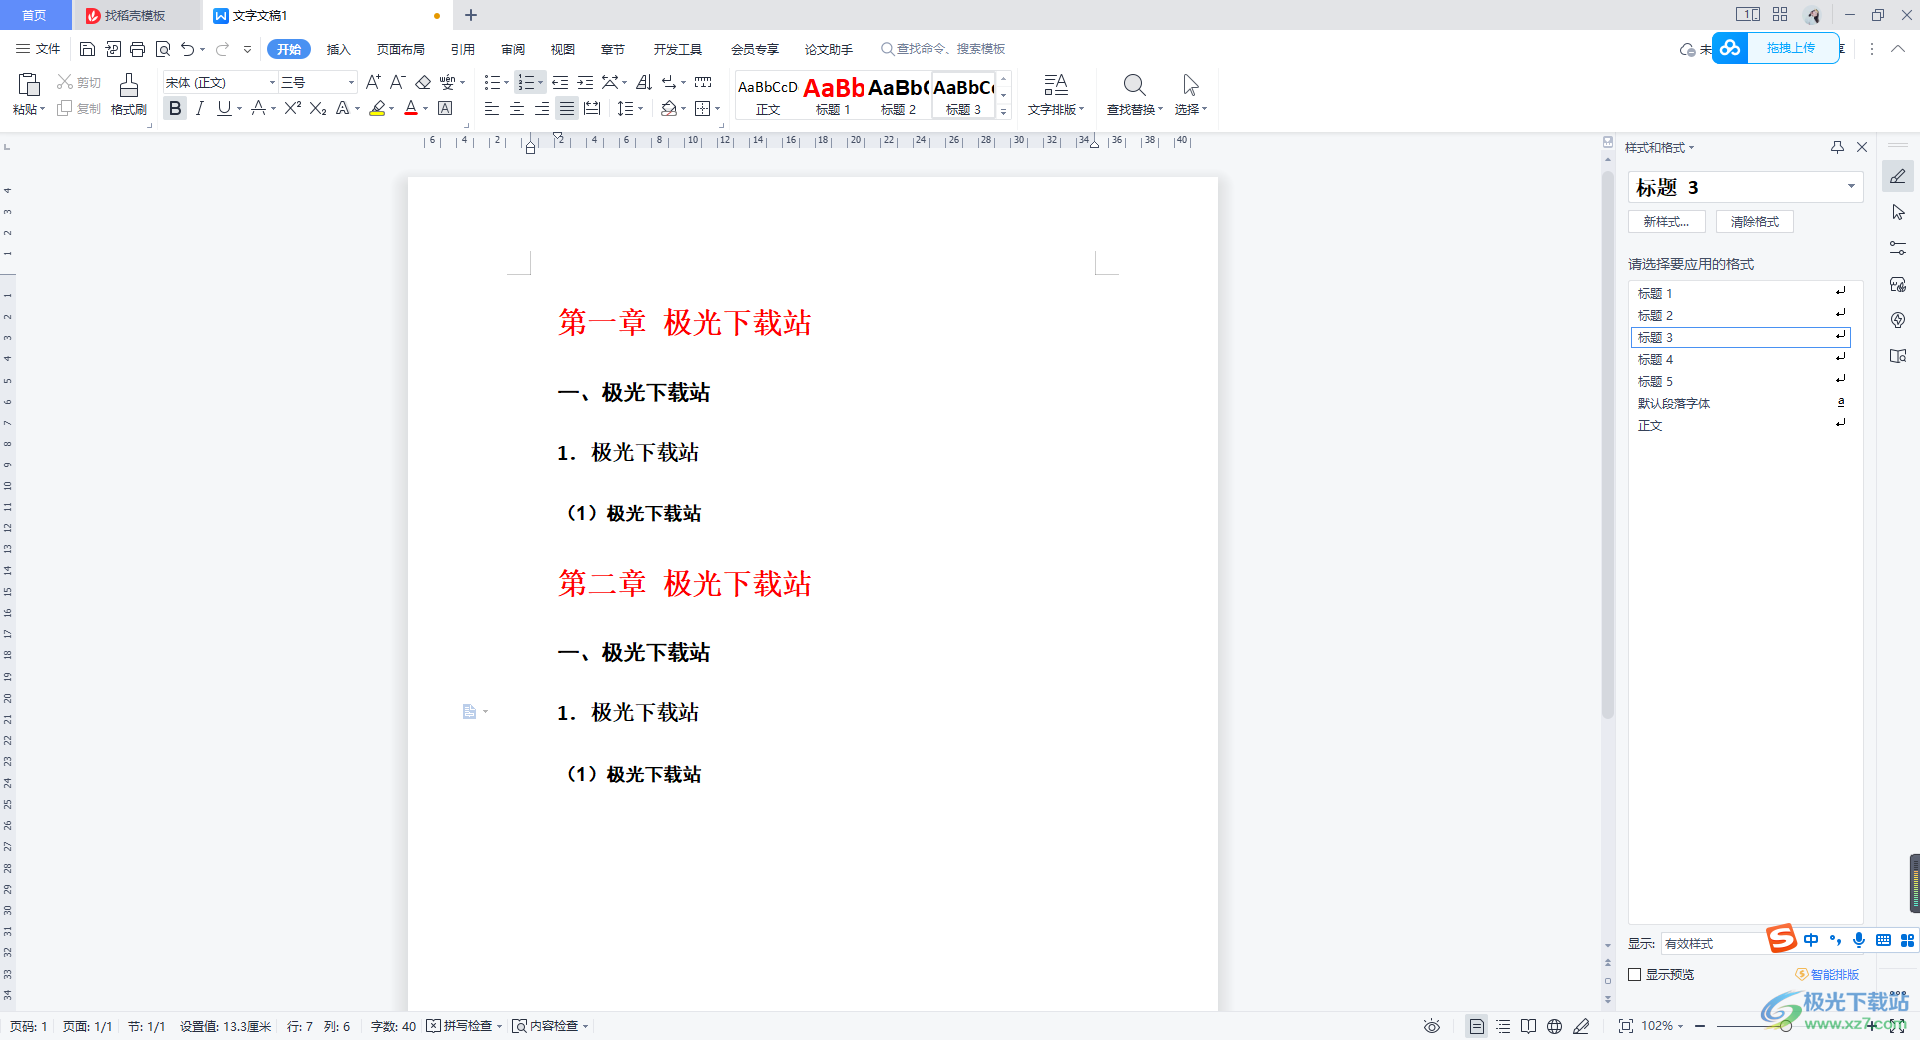Undo the last action
Screen dimensions: 1920x1040
(187, 49)
